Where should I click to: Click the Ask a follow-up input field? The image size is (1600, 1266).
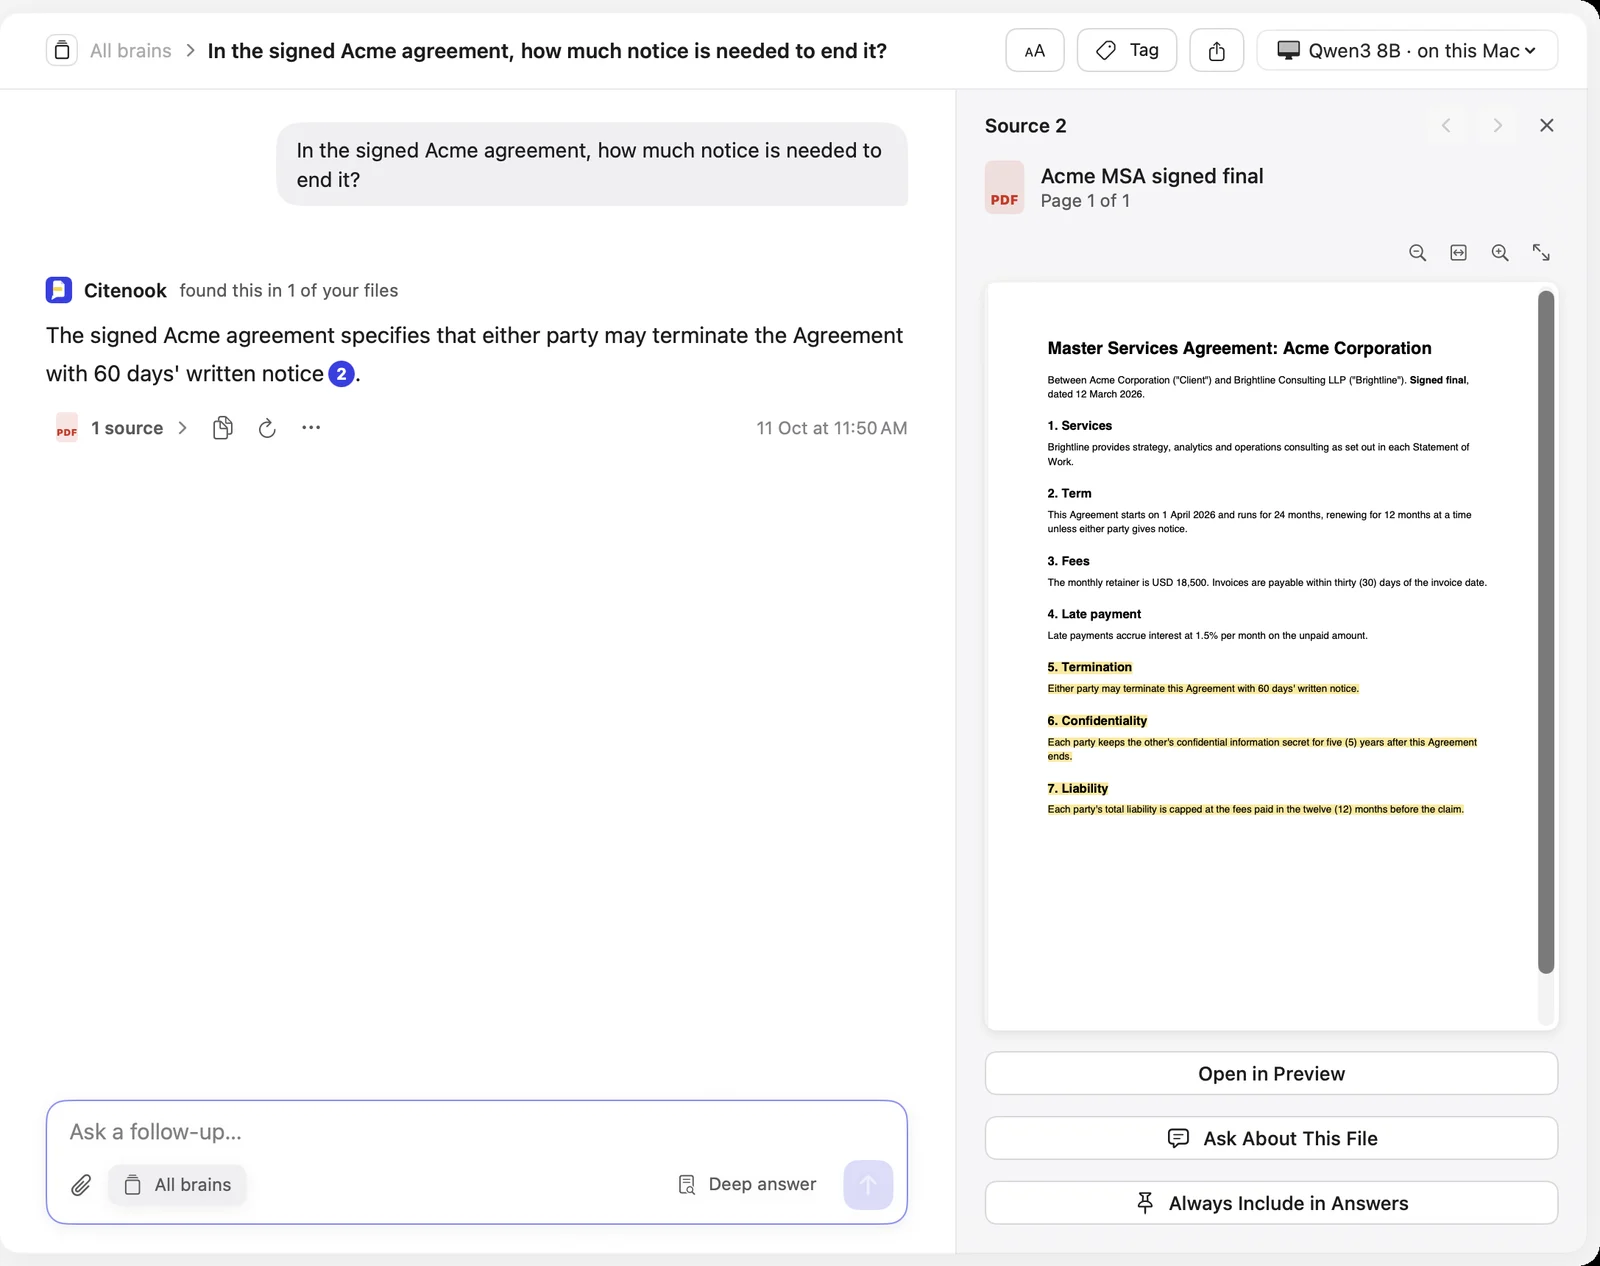click(x=476, y=1132)
